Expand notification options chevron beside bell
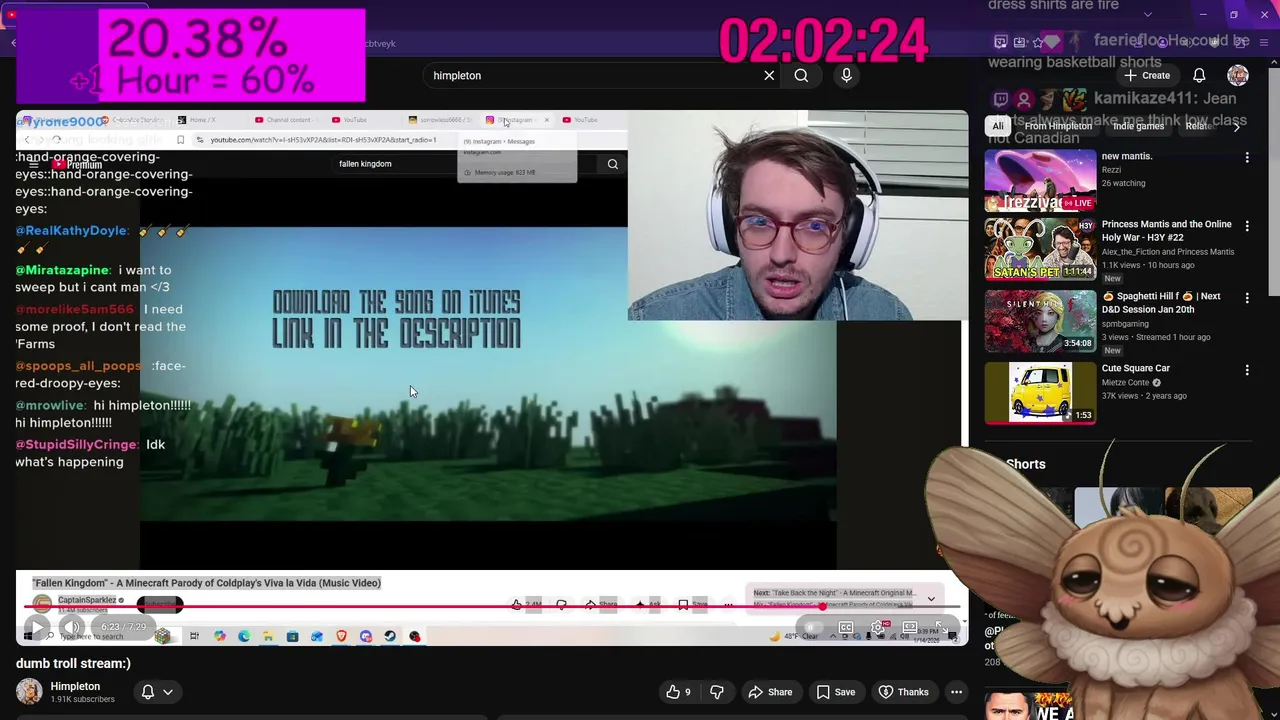The height and width of the screenshot is (720, 1280). point(168,692)
